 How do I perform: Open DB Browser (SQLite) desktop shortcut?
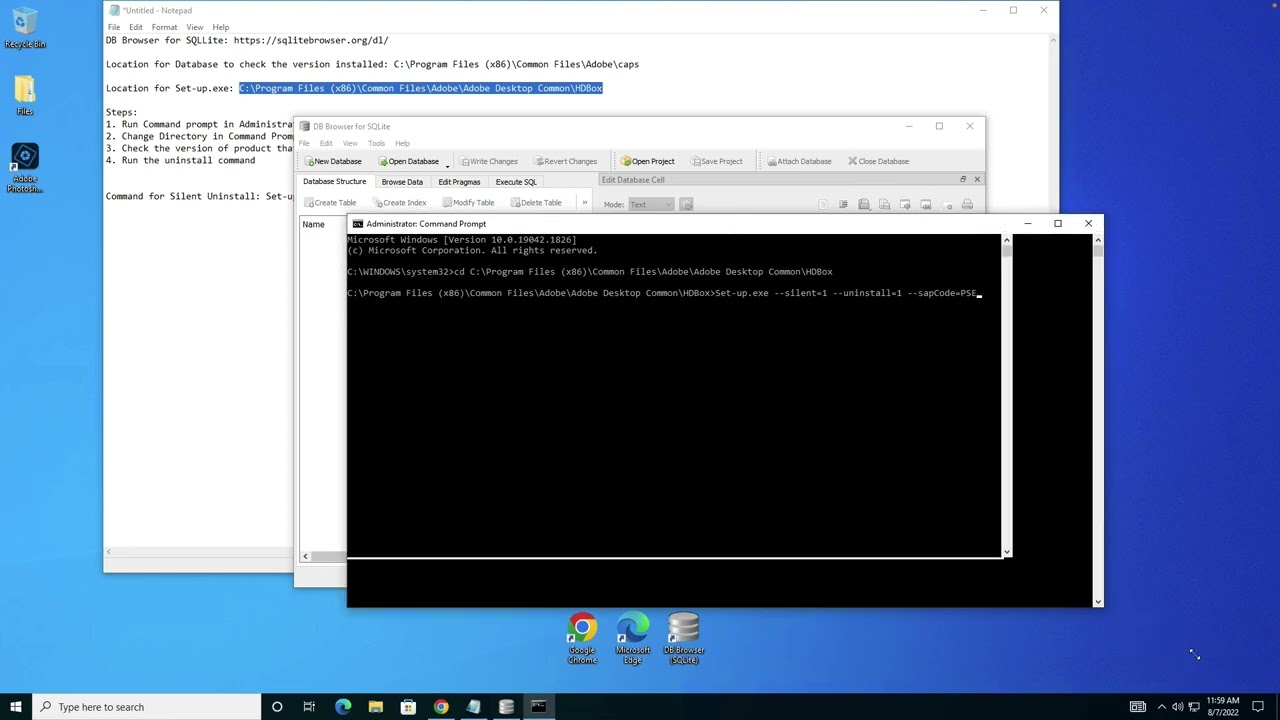(x=684, y=639)
